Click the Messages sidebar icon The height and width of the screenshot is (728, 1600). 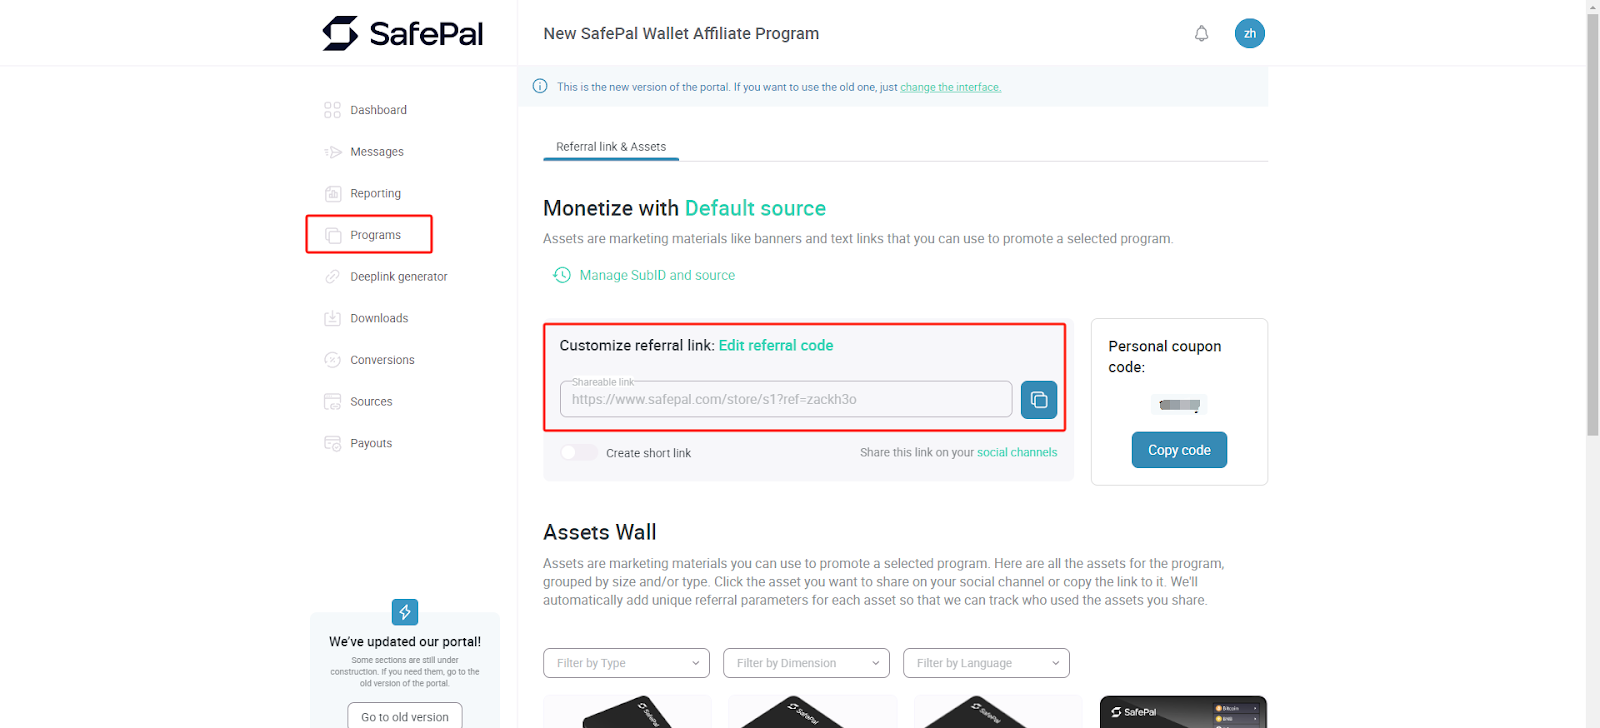point(333,152)
